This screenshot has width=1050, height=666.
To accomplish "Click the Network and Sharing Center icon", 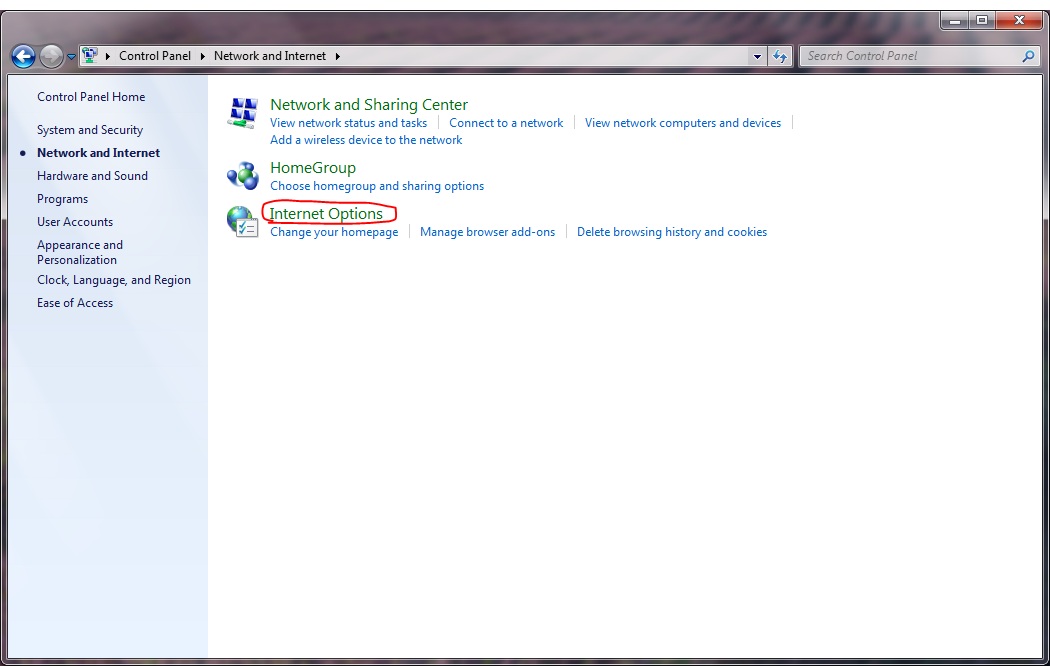I will click(242, 112).
